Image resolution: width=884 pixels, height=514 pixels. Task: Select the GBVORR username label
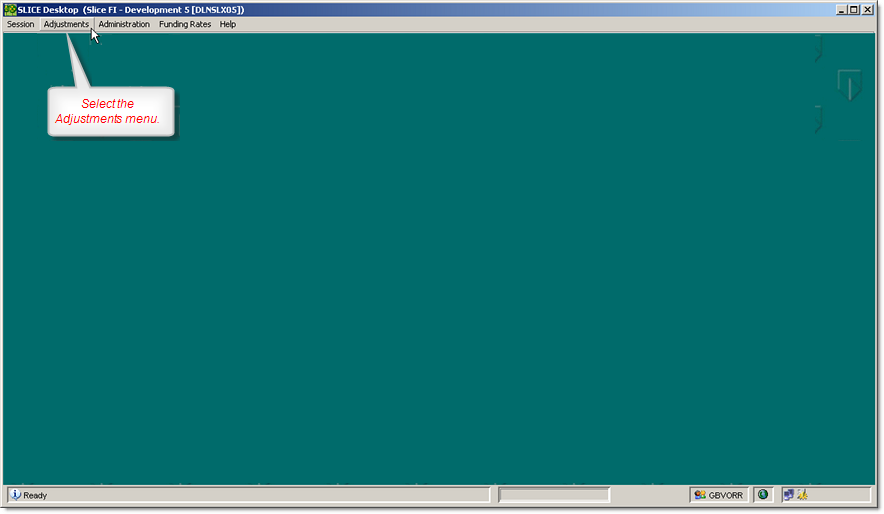[x=725, y=495]
